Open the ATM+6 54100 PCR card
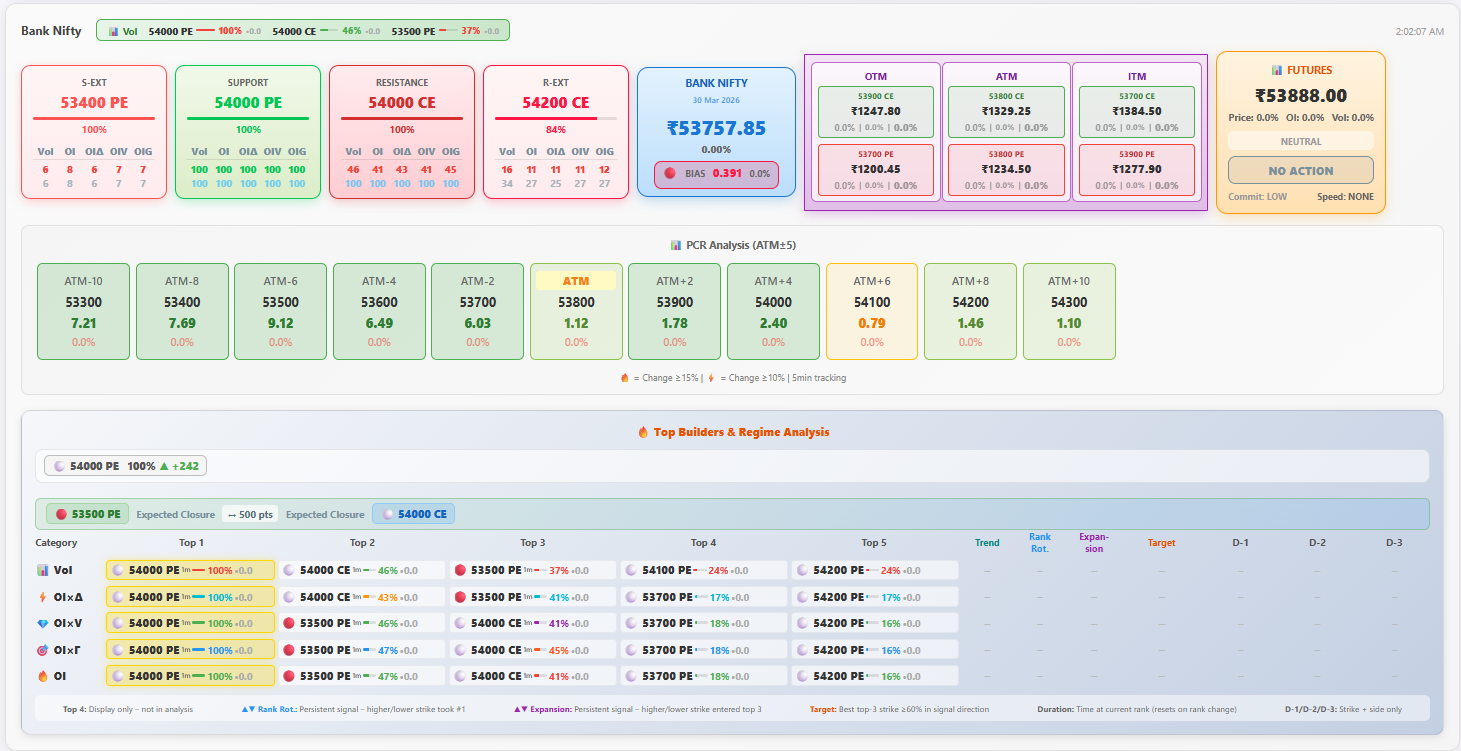The height and width of the screenshot is (751, 1461). [x=872, y=311]
